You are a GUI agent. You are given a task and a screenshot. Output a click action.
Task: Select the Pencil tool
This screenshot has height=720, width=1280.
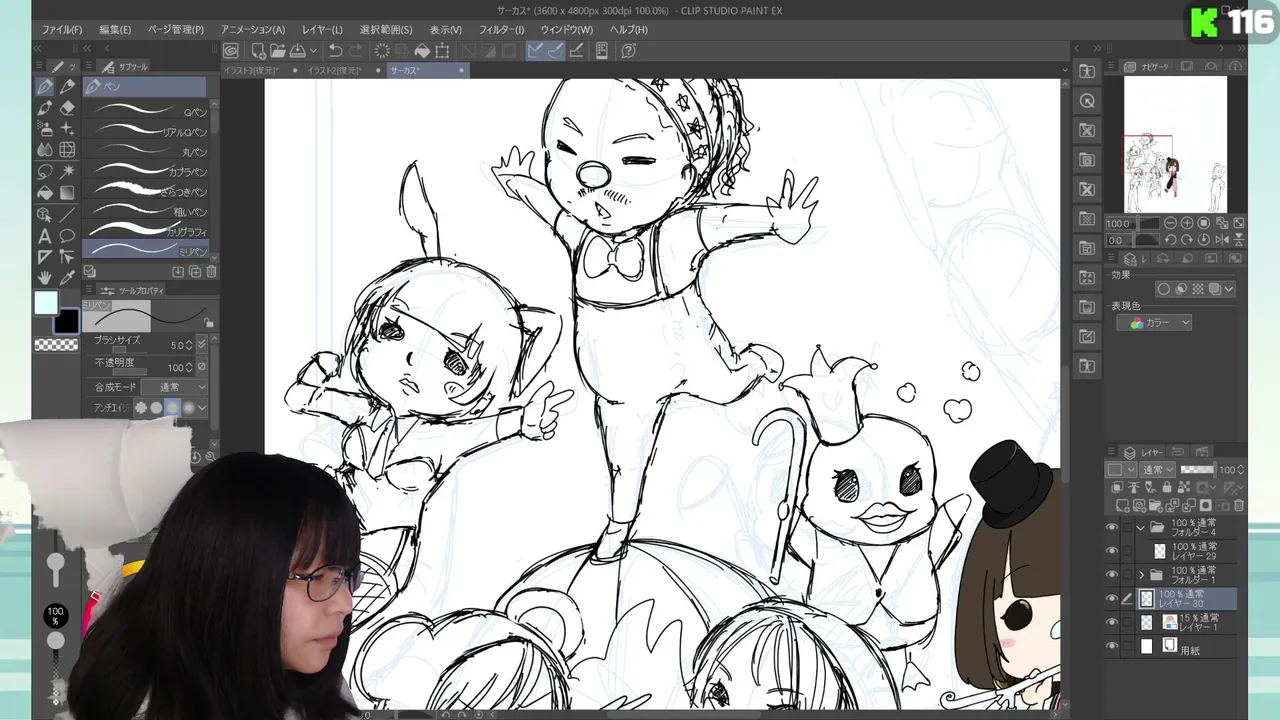[67, 87]
